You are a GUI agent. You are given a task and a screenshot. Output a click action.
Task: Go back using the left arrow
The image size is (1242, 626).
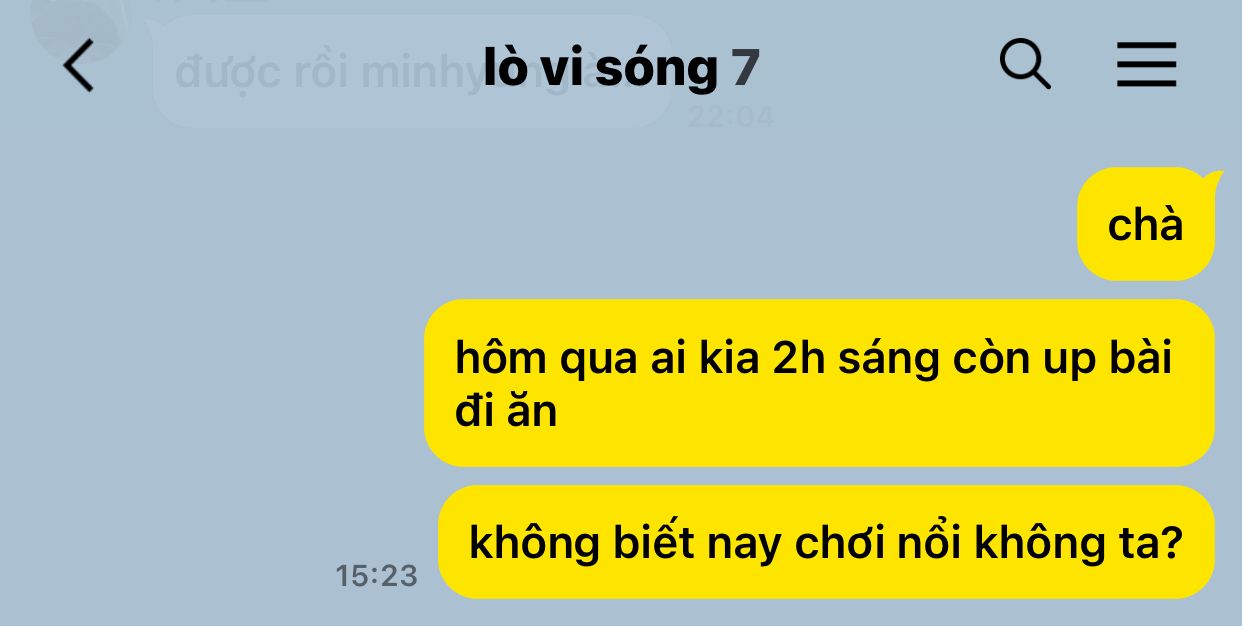click(78, 67)
